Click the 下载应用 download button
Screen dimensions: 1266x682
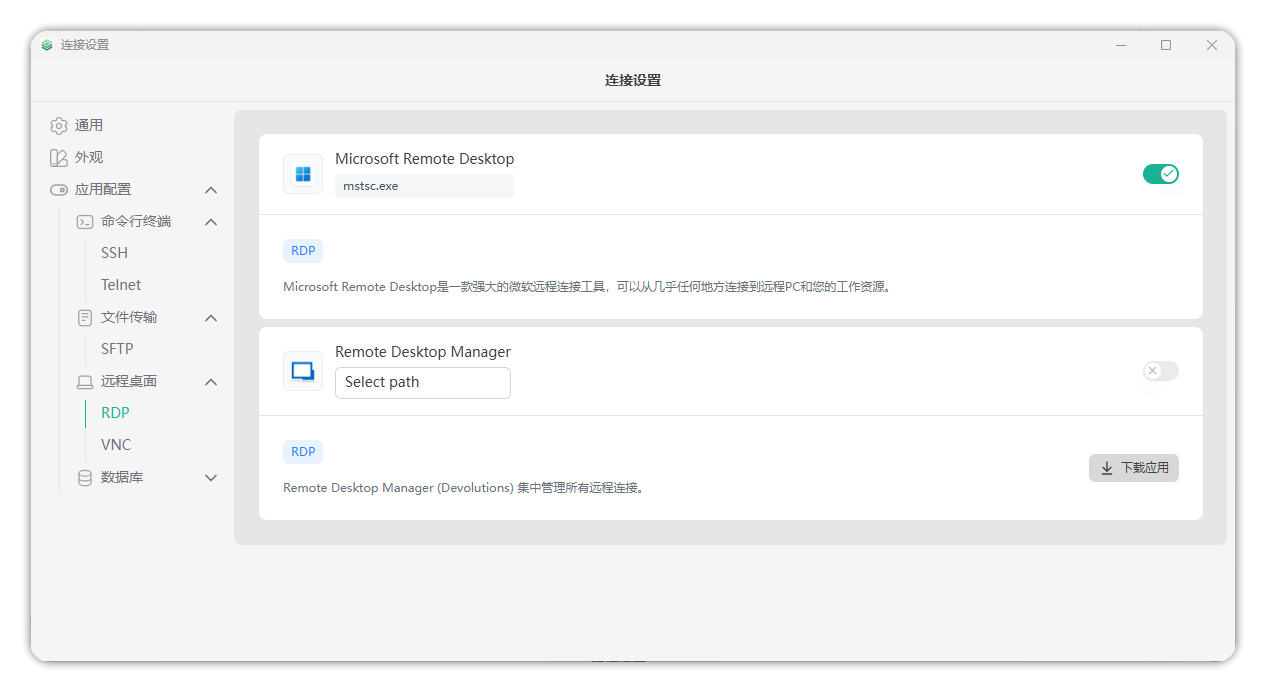coord(1133,468)
